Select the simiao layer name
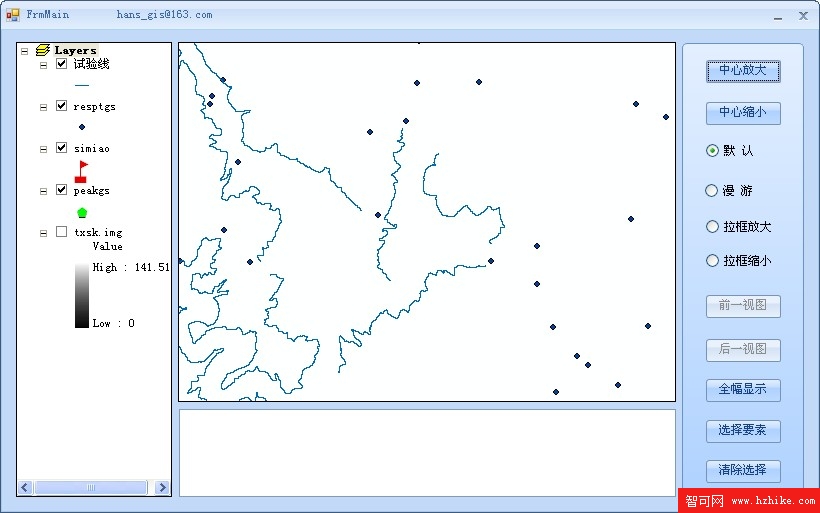Viewport: 820px width, 513px height. tap(92, 149)
